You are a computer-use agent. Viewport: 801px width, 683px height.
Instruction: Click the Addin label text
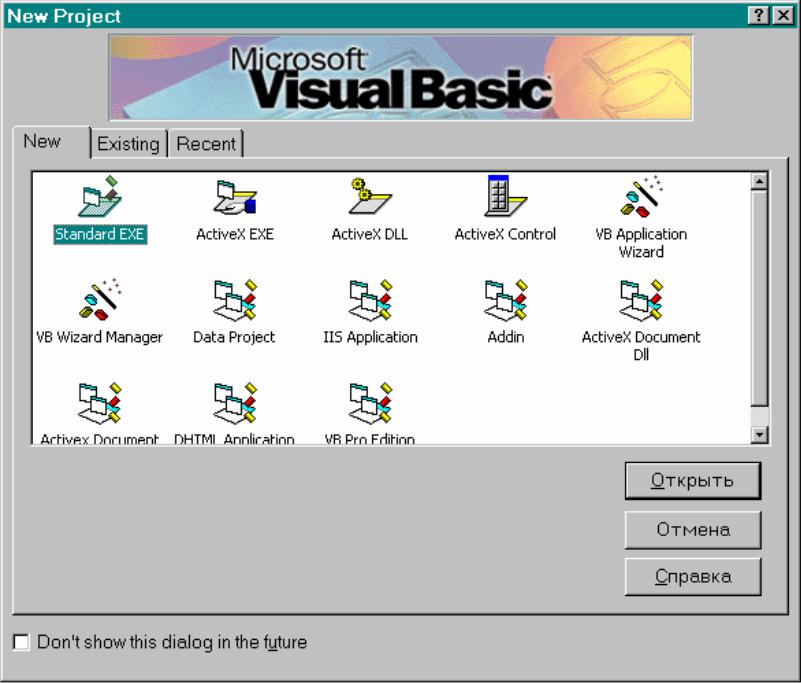506,337
